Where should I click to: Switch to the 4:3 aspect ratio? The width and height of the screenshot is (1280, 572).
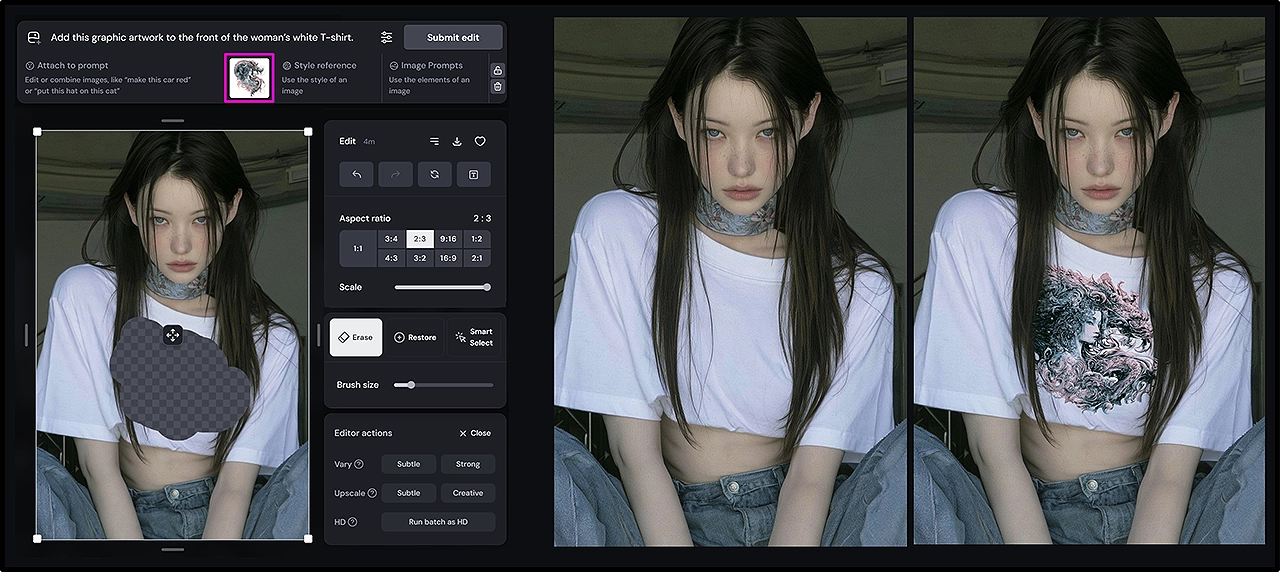coord(391,258)
